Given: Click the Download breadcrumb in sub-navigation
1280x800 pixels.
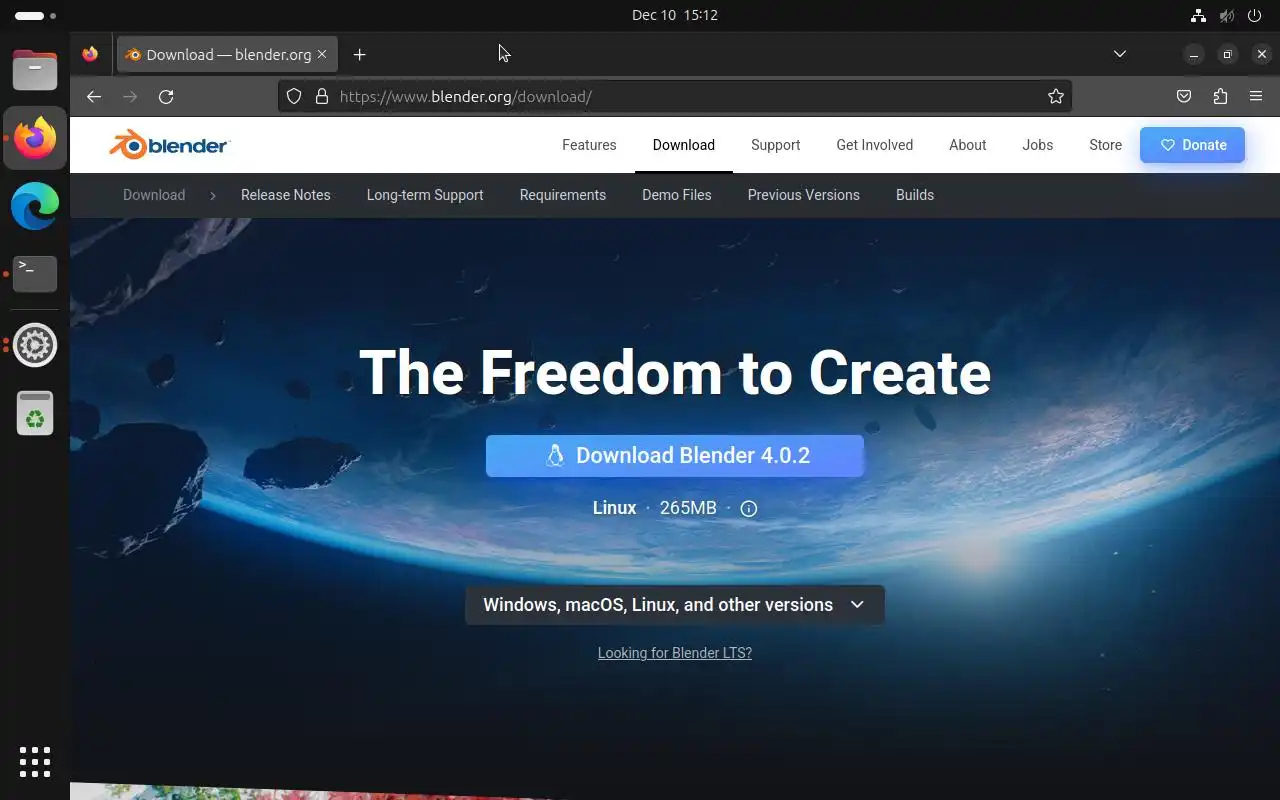Looking at the screenshot, I should (x=154, y=195).
